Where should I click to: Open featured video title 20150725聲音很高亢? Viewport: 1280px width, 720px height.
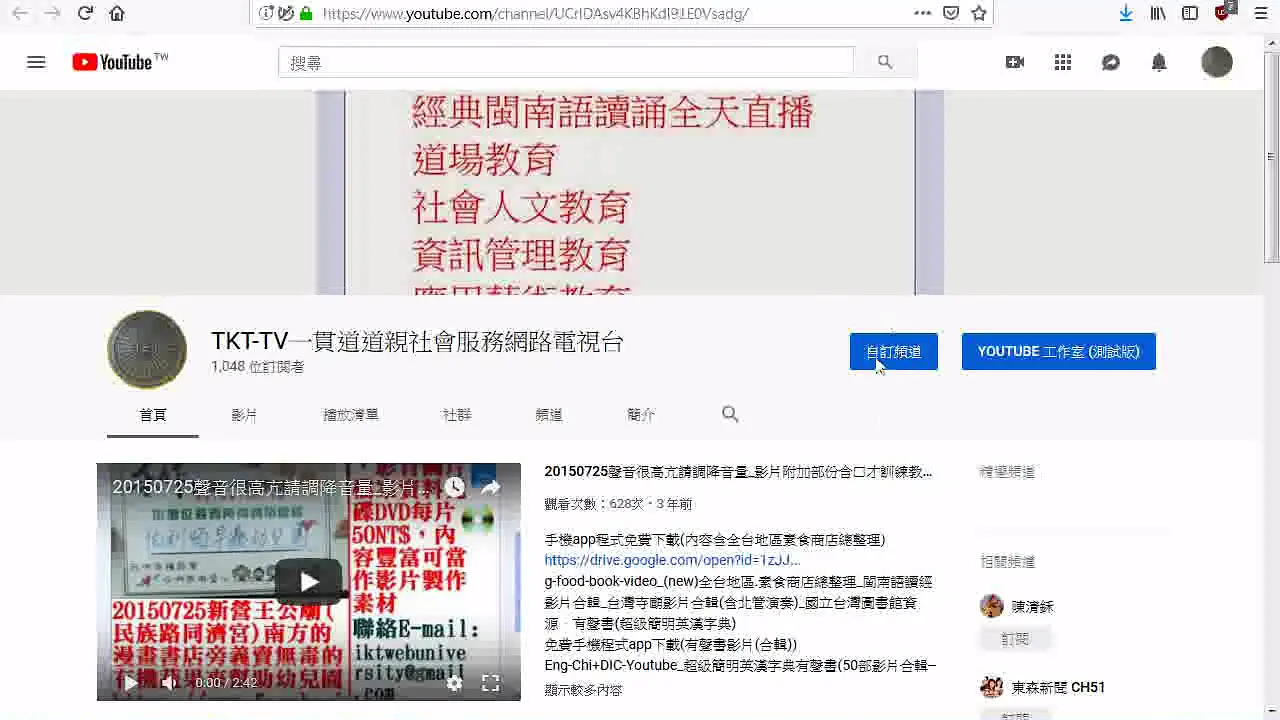coord(738,472)
